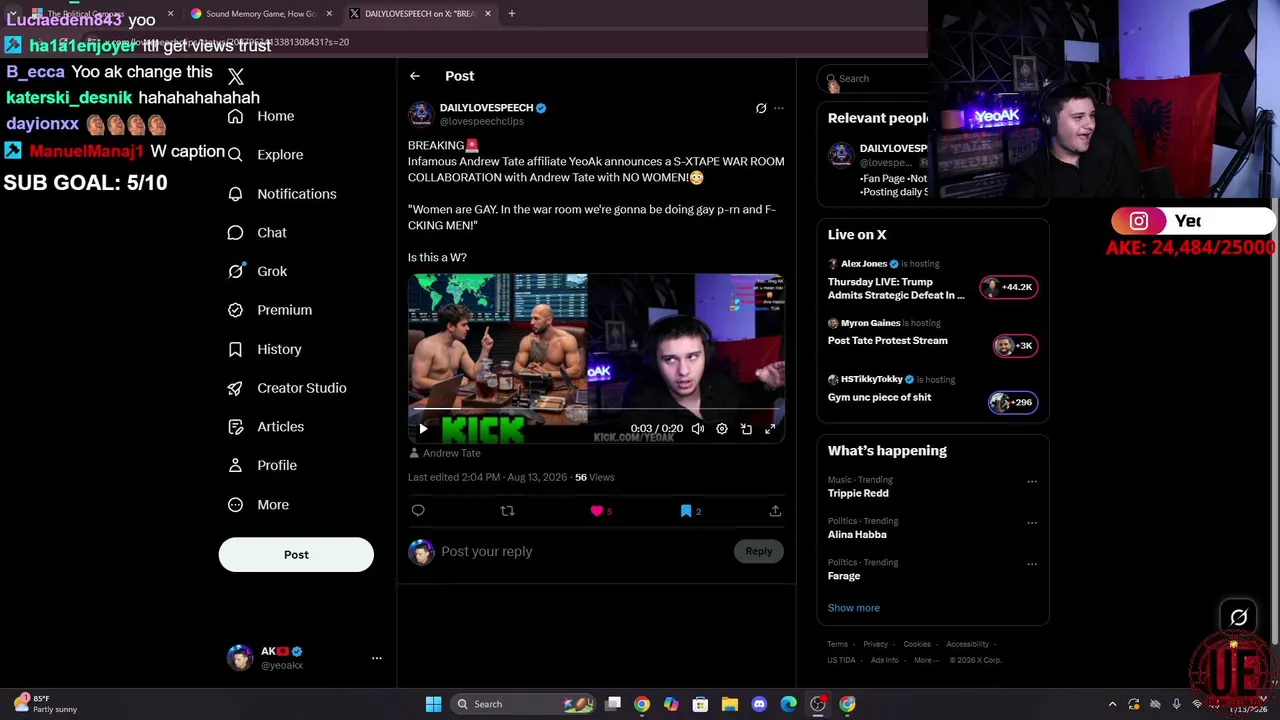Click the Search field on X
1280x720 pixels.
(873, 78)
